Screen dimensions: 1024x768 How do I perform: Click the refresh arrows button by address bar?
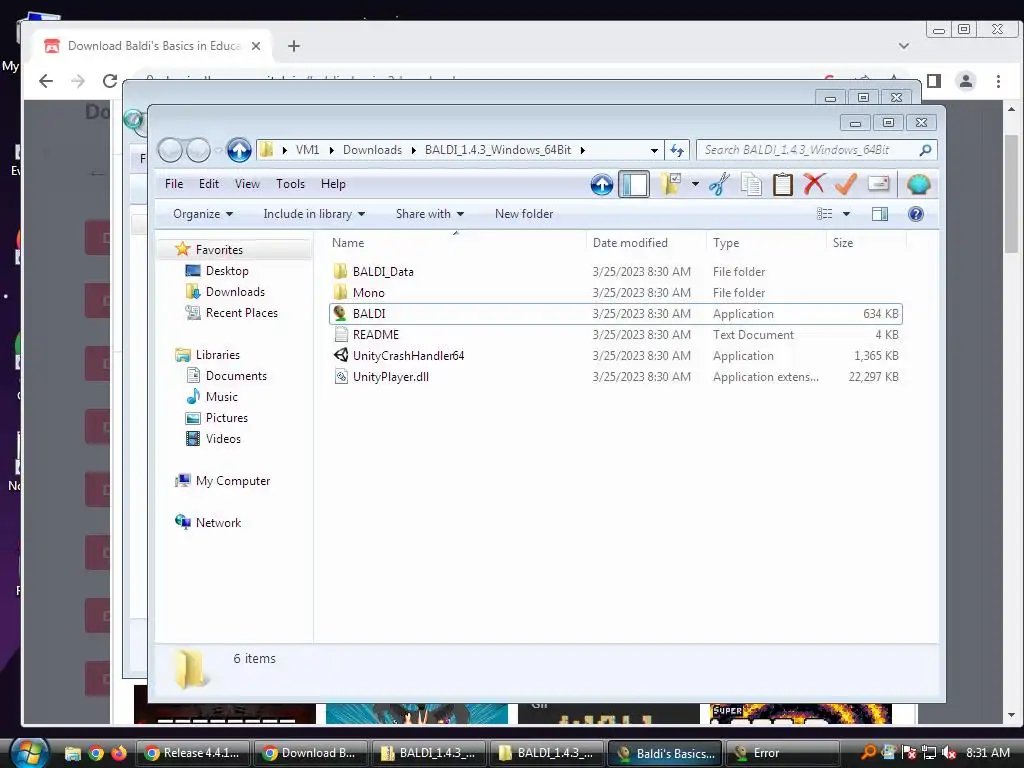677,150
